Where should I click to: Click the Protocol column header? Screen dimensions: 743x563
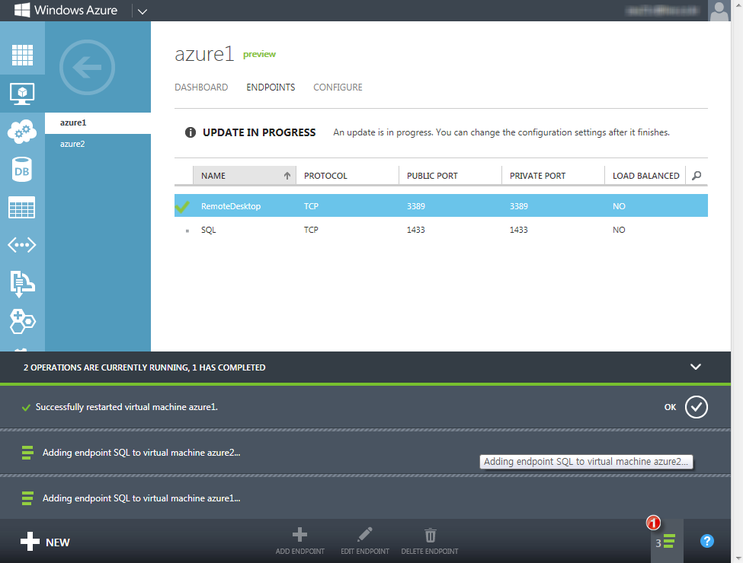[x=347, y=176]
